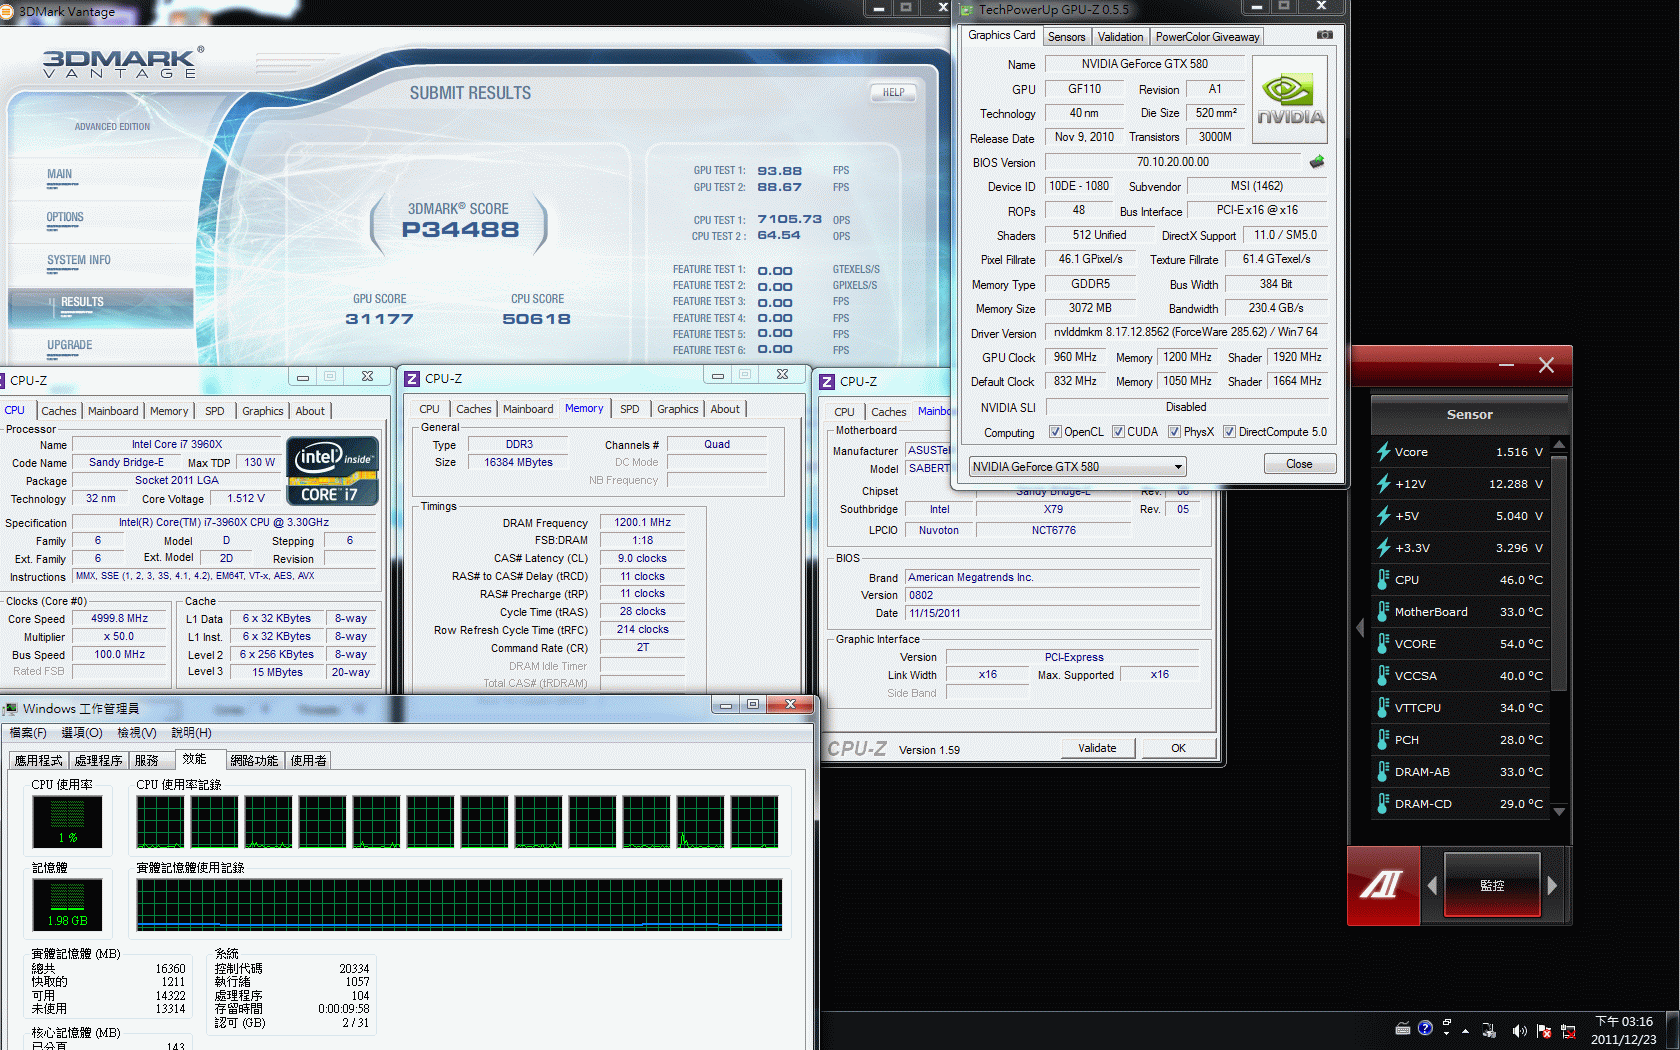Click the Validate button in CPU-Z

[x=1097, y=748]
